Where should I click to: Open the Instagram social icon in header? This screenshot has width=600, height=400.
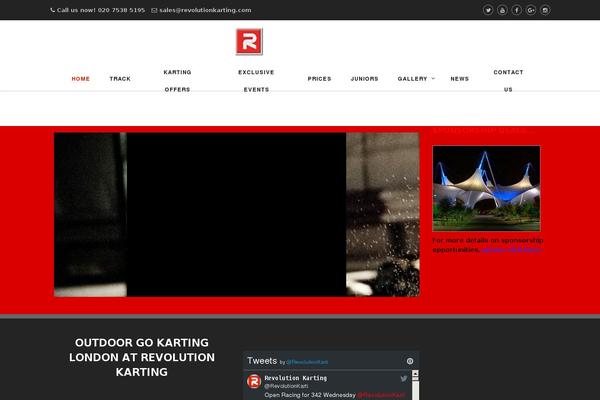[x=545, y=10]
